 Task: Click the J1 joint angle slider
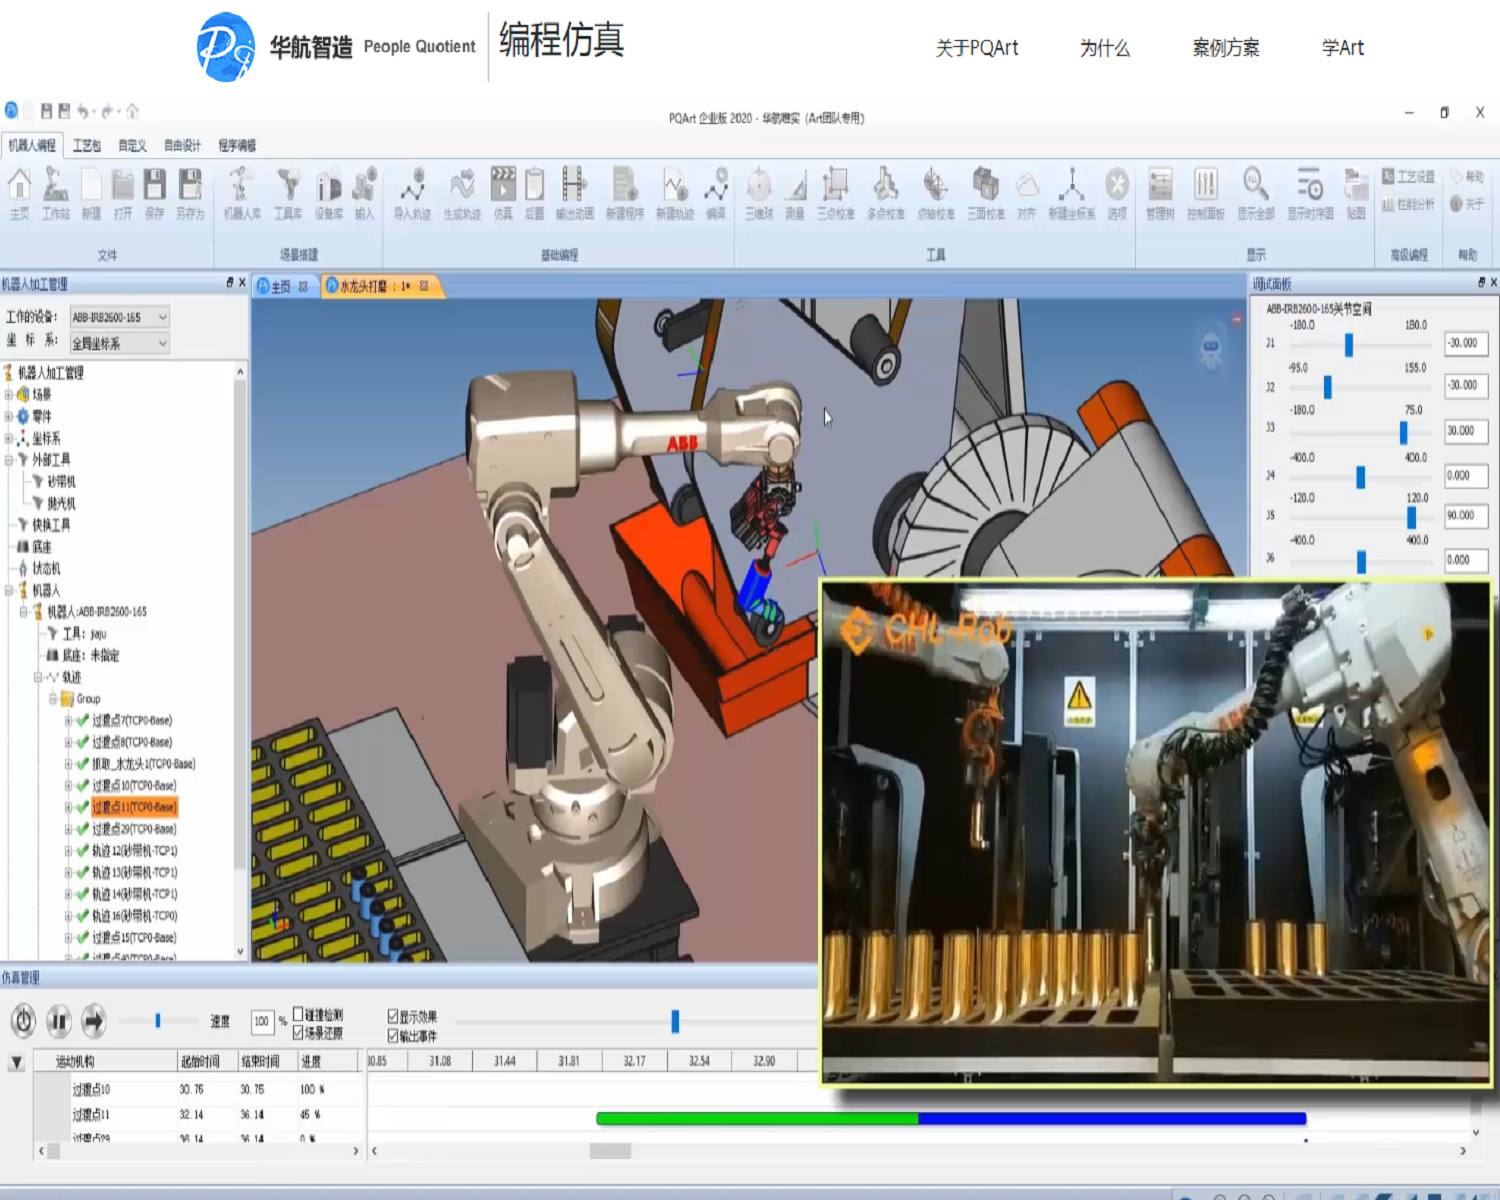[1348, 345]
